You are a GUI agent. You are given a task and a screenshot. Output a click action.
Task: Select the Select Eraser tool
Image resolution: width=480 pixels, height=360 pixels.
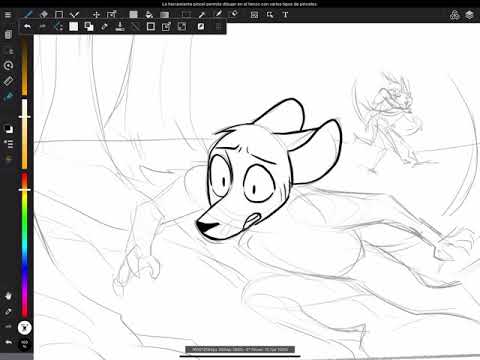pos(234,14)
